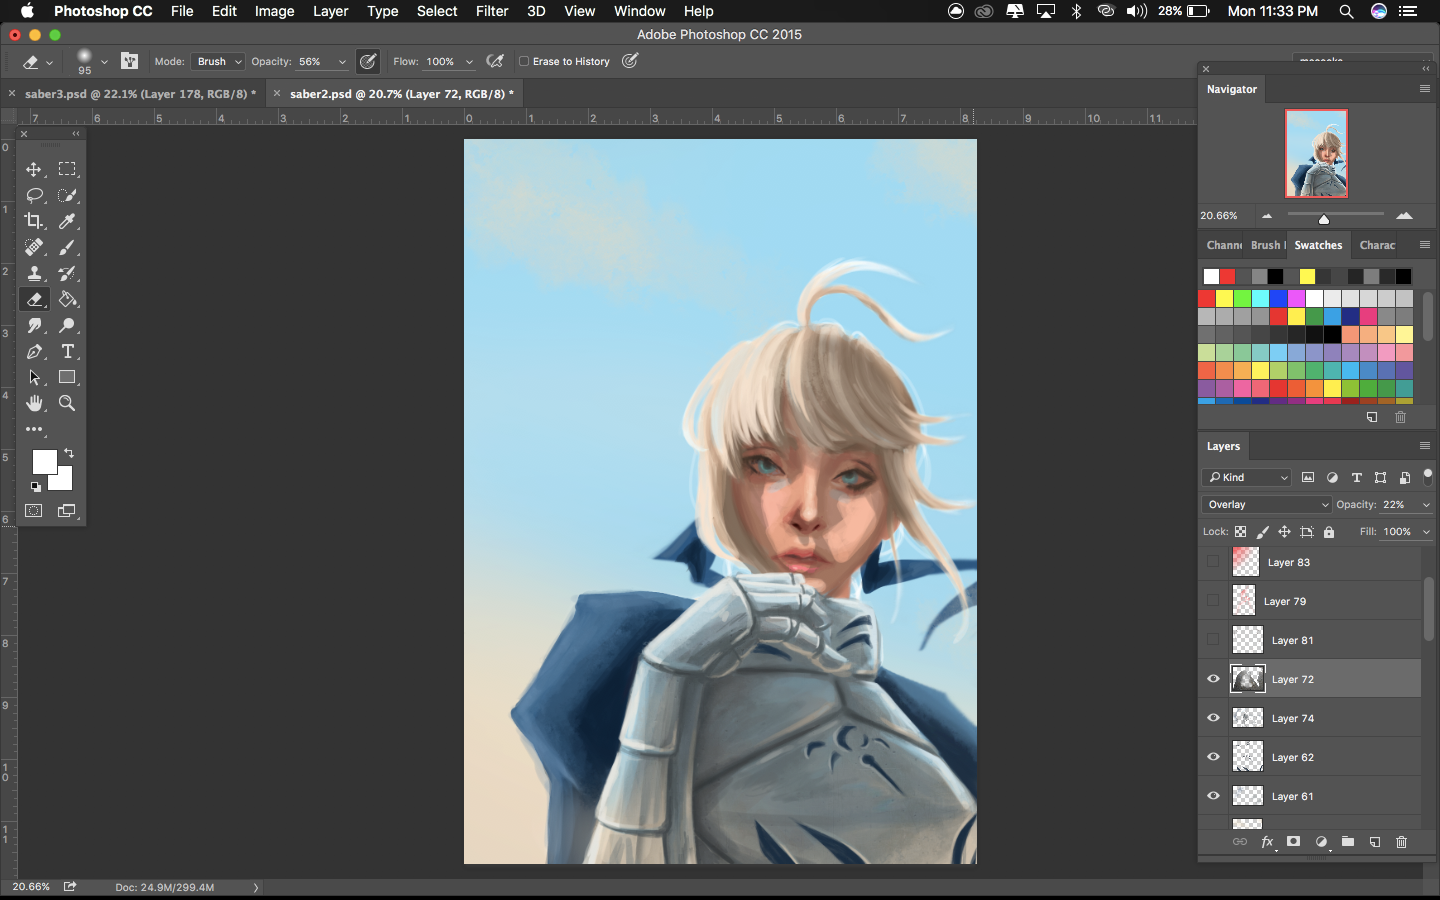Screen dimensions: 1440x900
Task: Adjust the Navigator zoom slider
Action: coord(1324,218)
